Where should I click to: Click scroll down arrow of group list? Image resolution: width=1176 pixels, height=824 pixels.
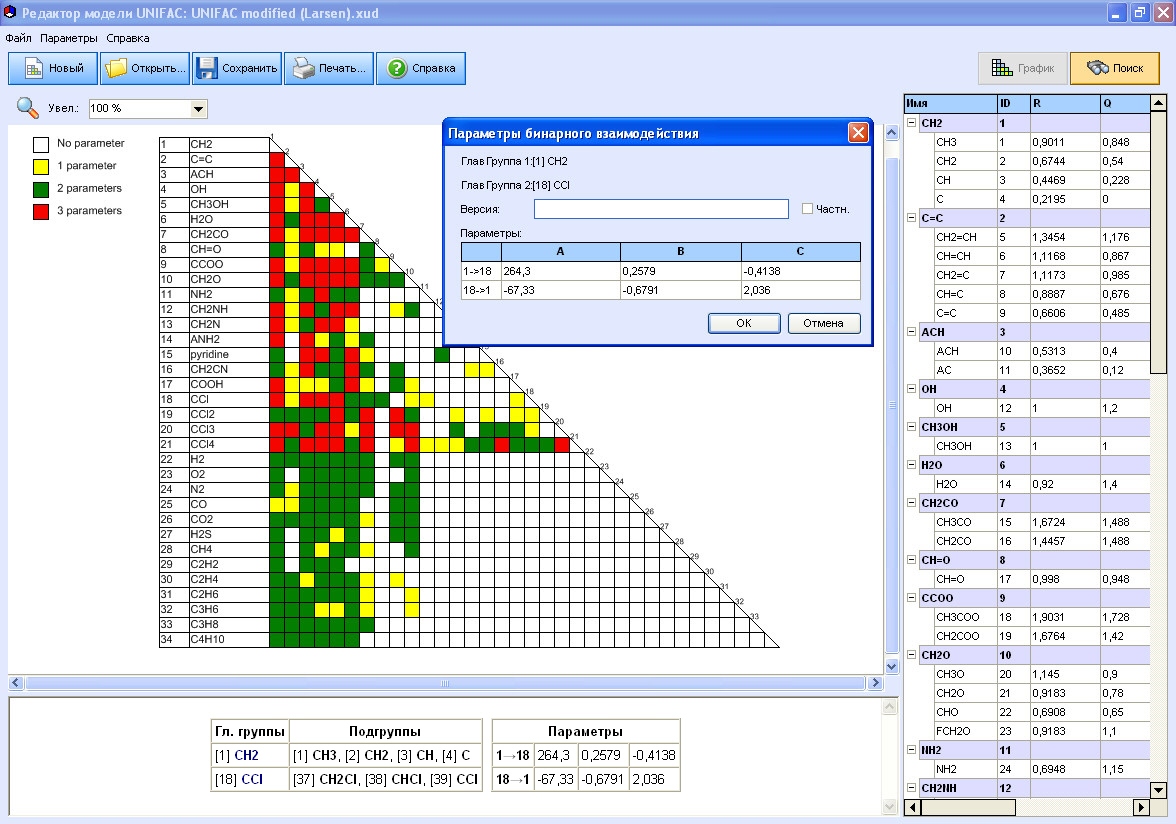tap(1159, 790)
